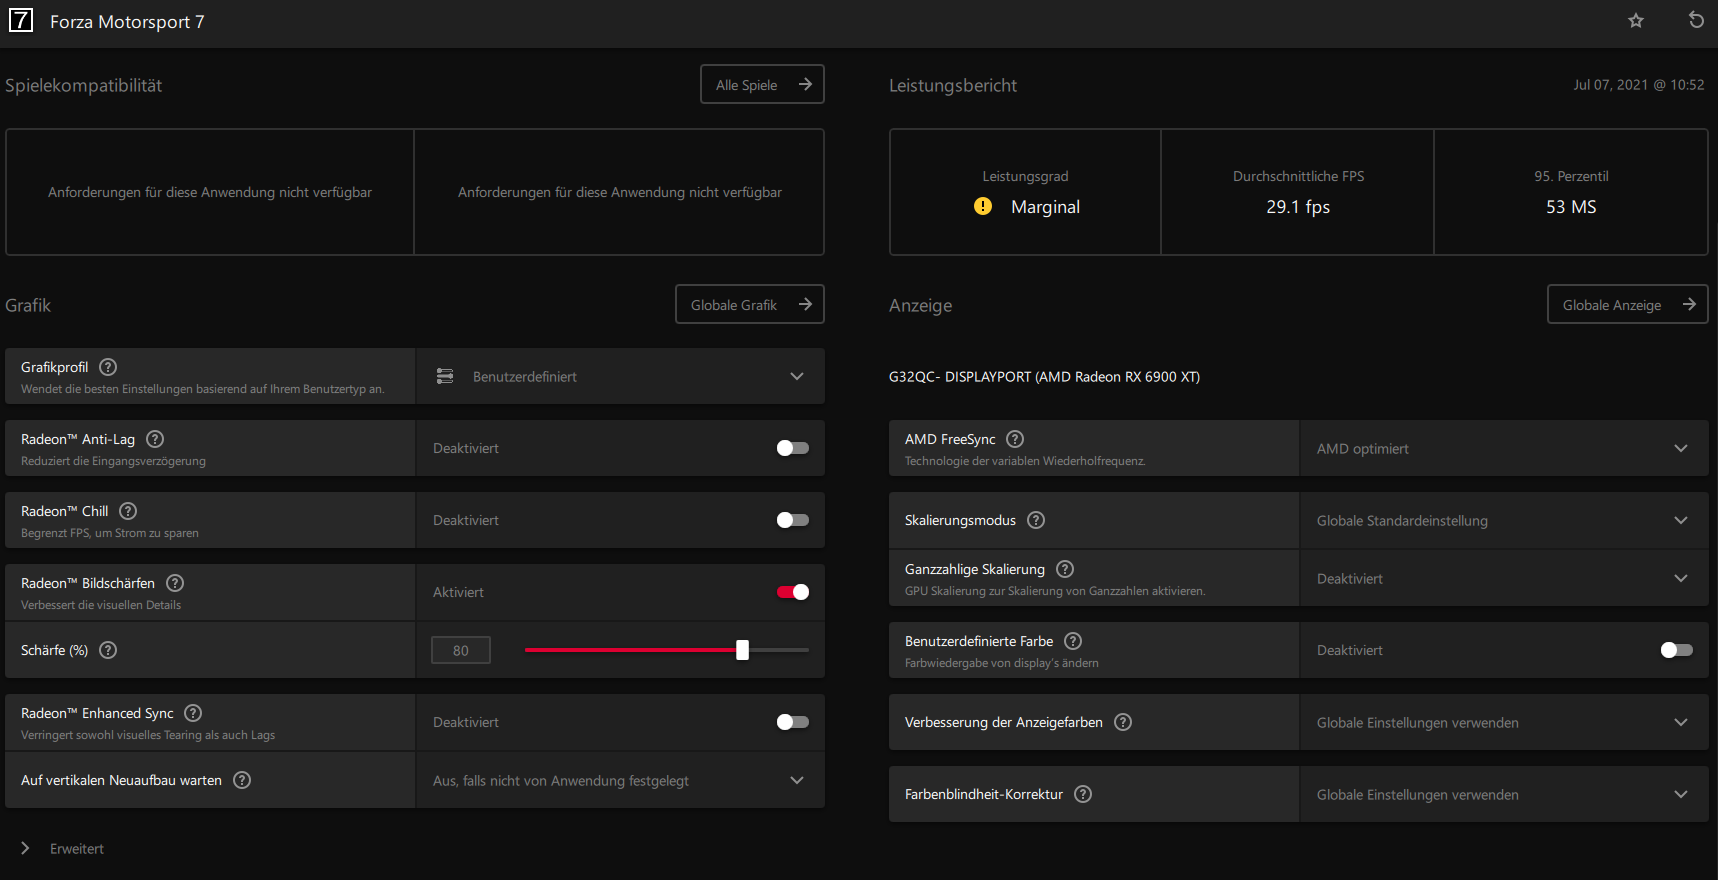Image resolution: width=1718 pixels, height=880 pixels.
Task: Click the favorite star icon
Action: pos(1636,21)
